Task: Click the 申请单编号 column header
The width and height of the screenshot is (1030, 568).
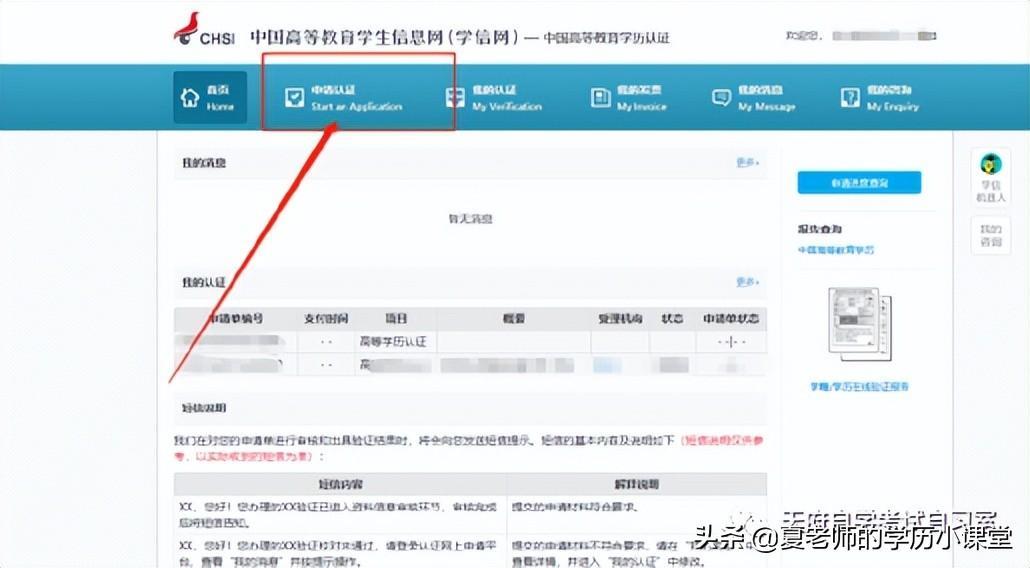Action: [236, 318]
